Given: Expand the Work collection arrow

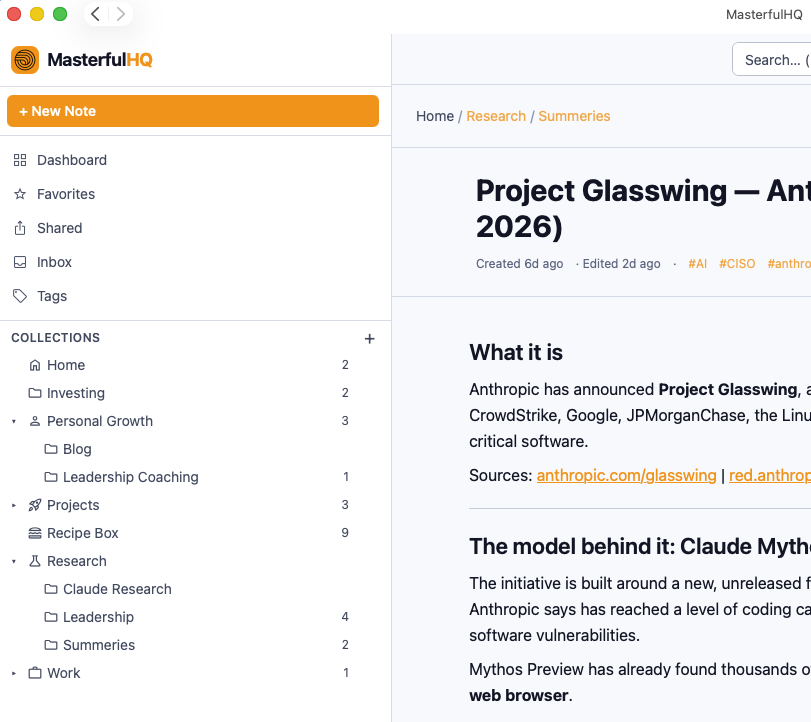Looking at the screenshot, I should click(x=14, y=673).
